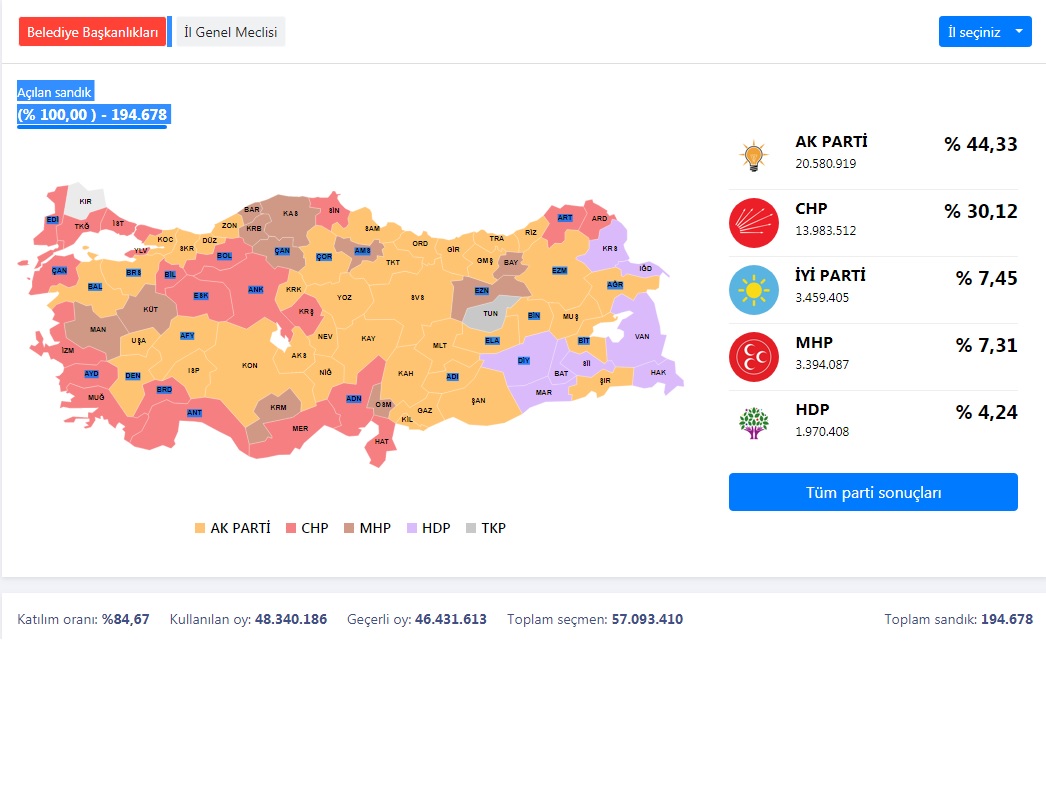Click the AK PARTİ vote count 20.580.919
Viewport: 1046px width, 795px height.
point(825,164)
